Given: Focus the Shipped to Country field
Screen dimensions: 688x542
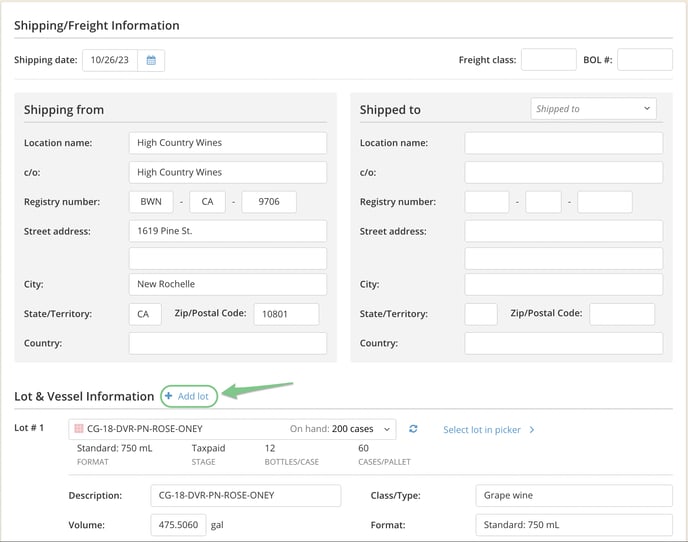Looking at the screenshot, I should coord(563,343).
